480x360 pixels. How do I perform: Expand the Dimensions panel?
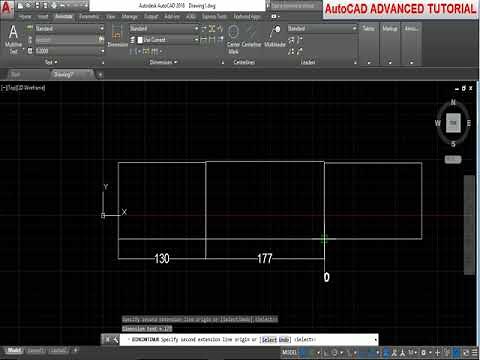(163, 62)
